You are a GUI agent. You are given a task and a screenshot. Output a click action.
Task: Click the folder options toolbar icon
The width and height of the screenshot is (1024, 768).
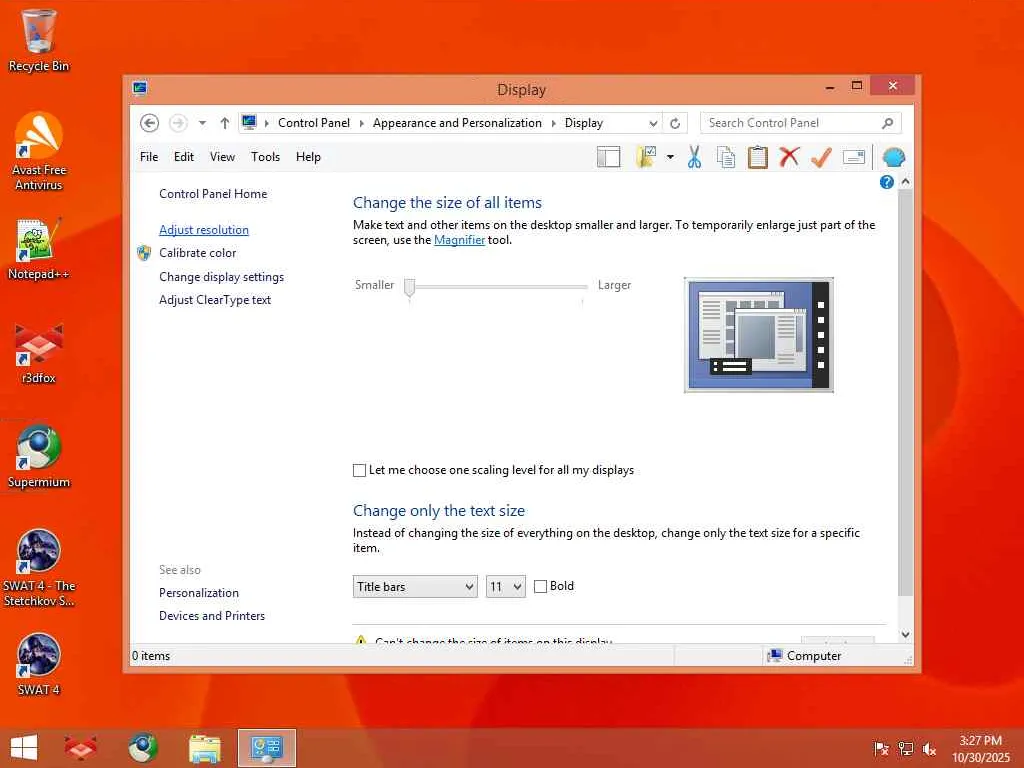click(646, 157)
